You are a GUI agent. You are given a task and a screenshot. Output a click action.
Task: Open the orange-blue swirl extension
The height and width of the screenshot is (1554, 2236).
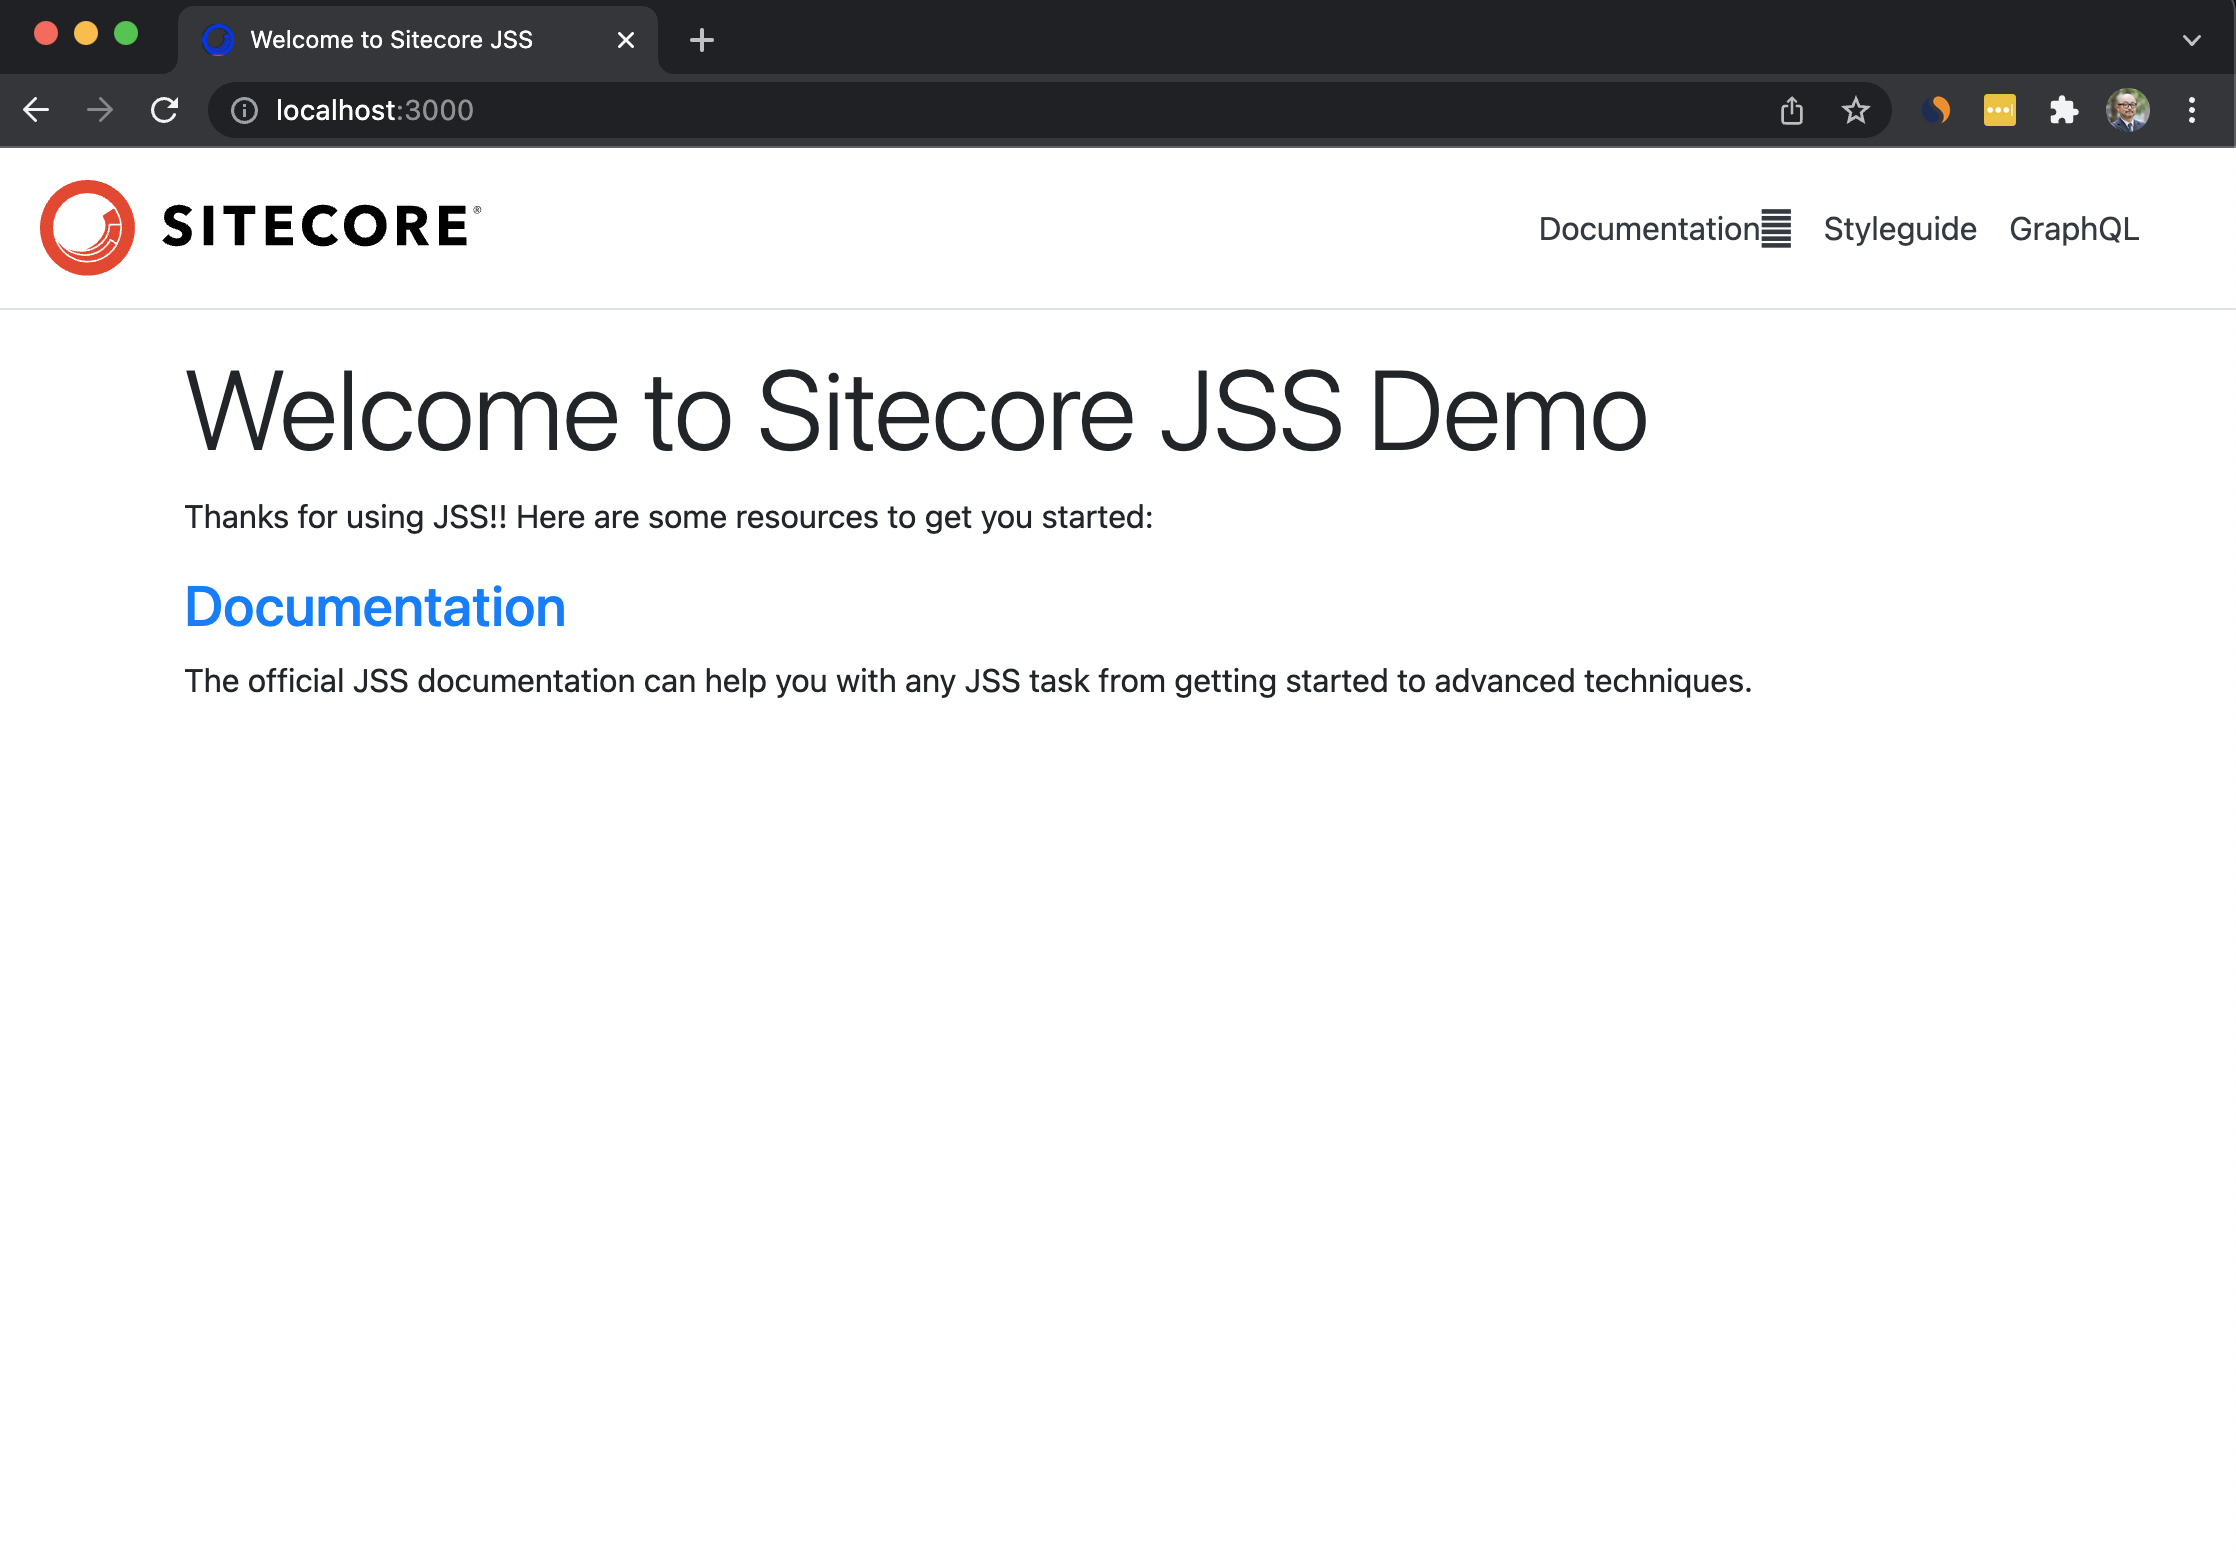coord(1936,110)
